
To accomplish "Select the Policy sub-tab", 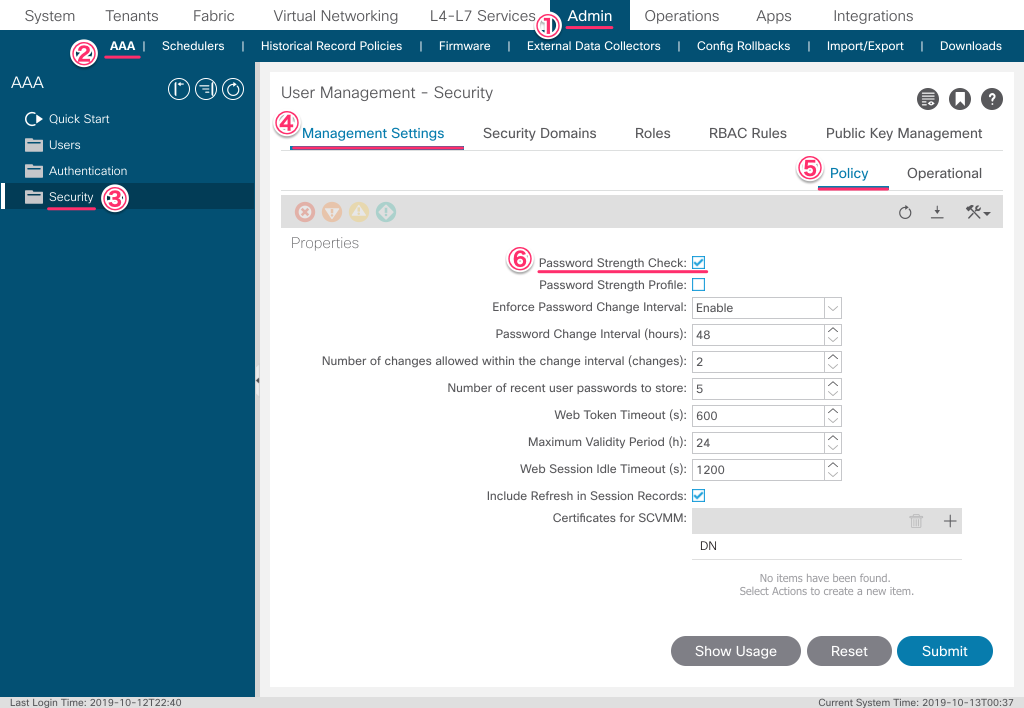I will [x=849, y=173].
